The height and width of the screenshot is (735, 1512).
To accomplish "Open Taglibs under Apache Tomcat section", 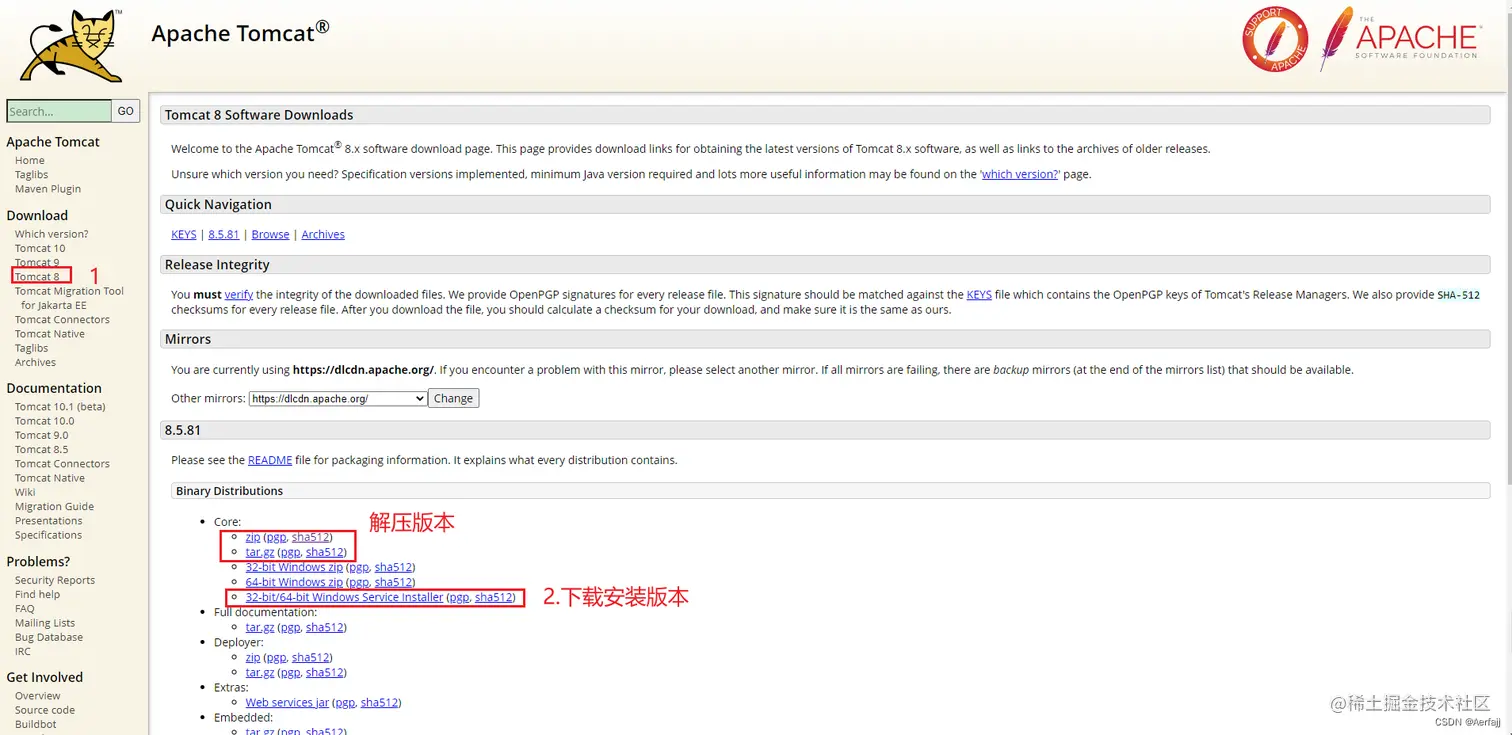I will pyautogui.click(x=32, y=174).
